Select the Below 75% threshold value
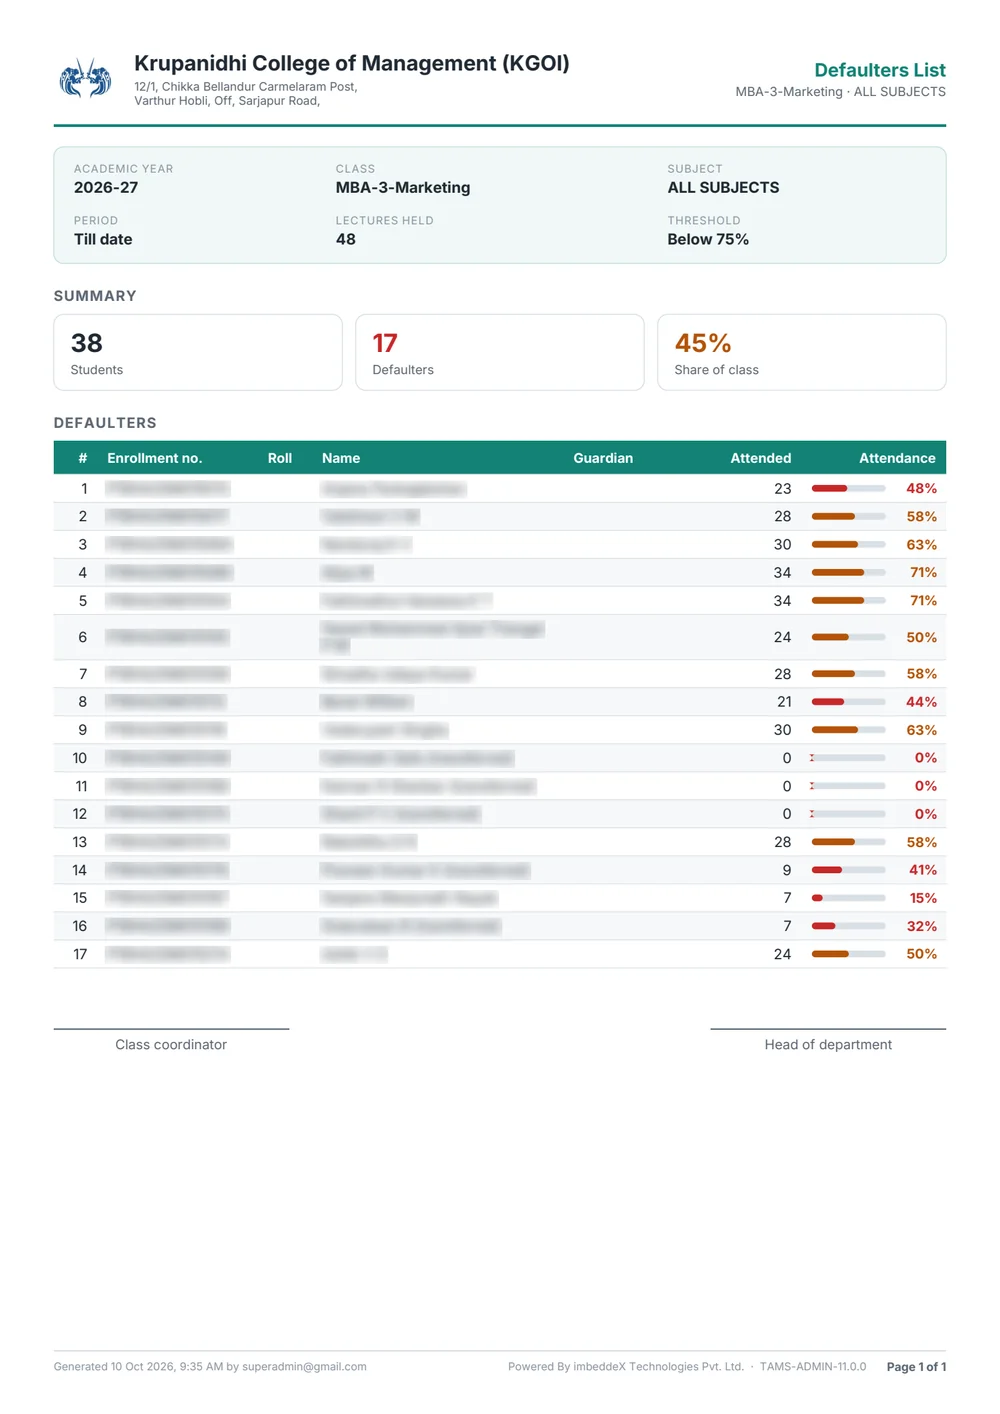This screenshot has height=1414, width=1000. point(708,240)
